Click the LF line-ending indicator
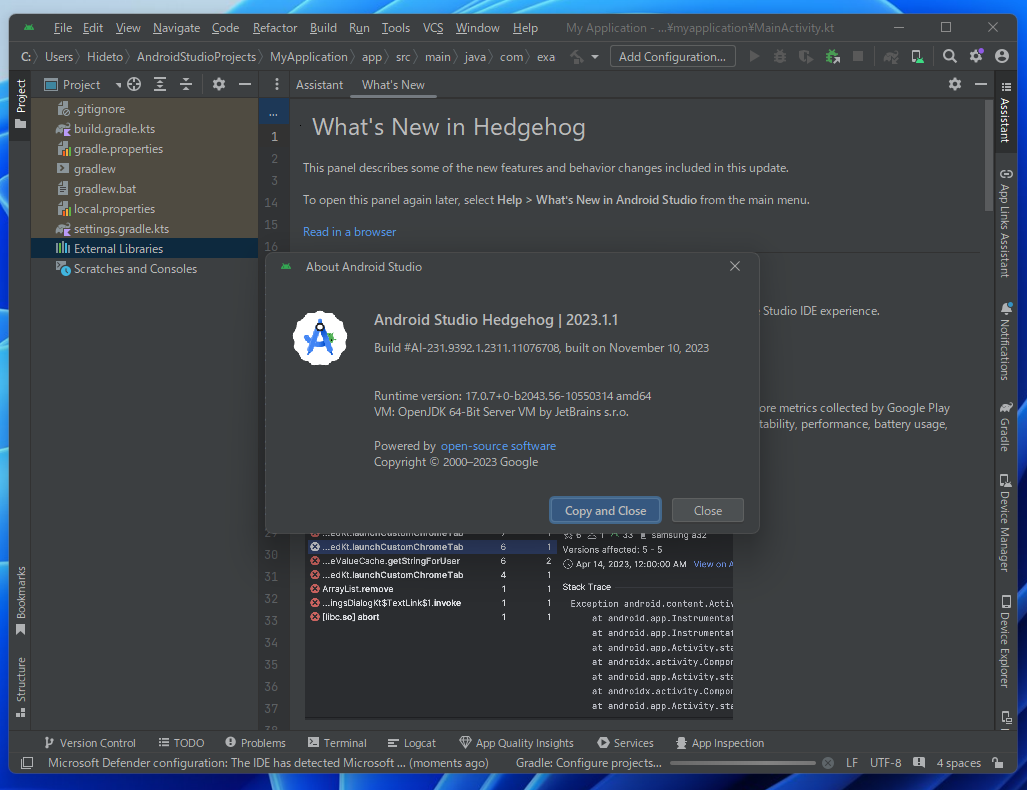This screenshot has height=790, width=1027. [851, 762]
